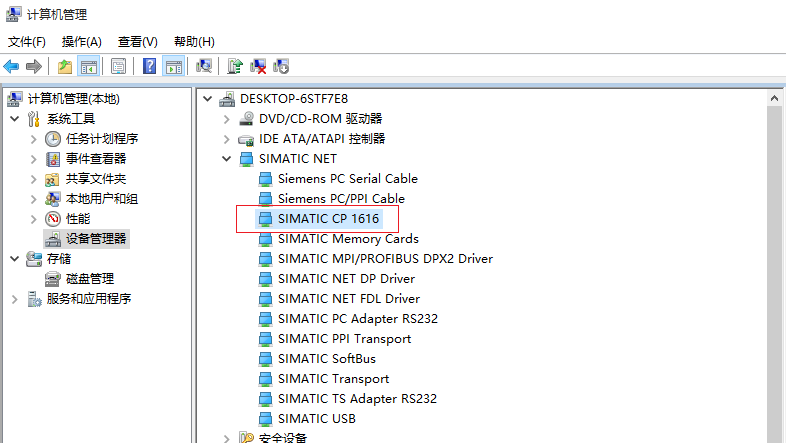The image size is (786, 443).
Task: Select SIMATIC SoftBus device
Action: click(x=327, y=359)
